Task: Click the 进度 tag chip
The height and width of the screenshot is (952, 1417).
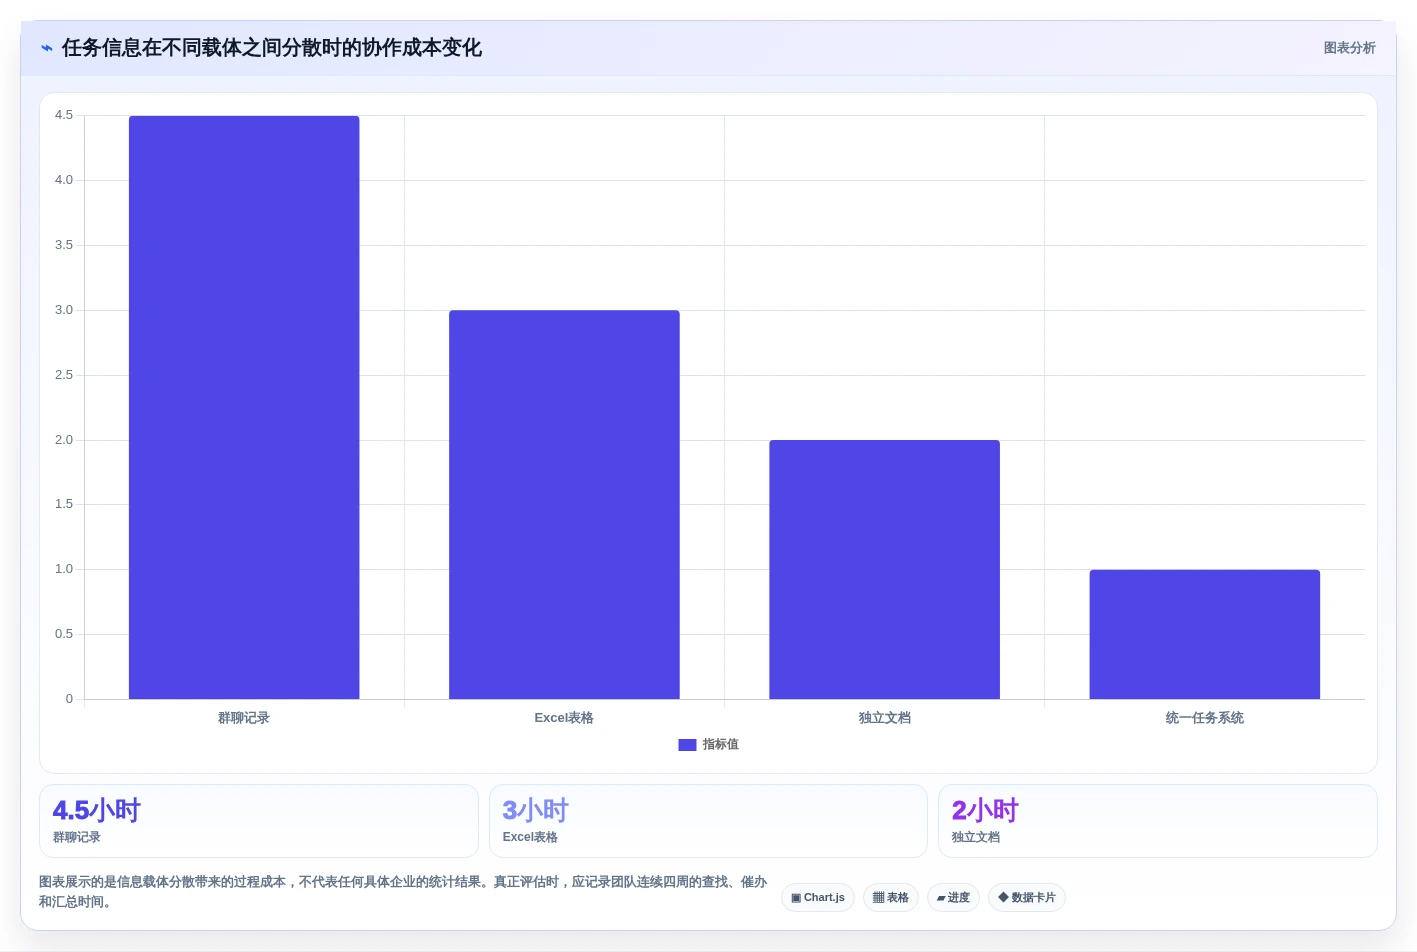Action: tap(953, 897)
